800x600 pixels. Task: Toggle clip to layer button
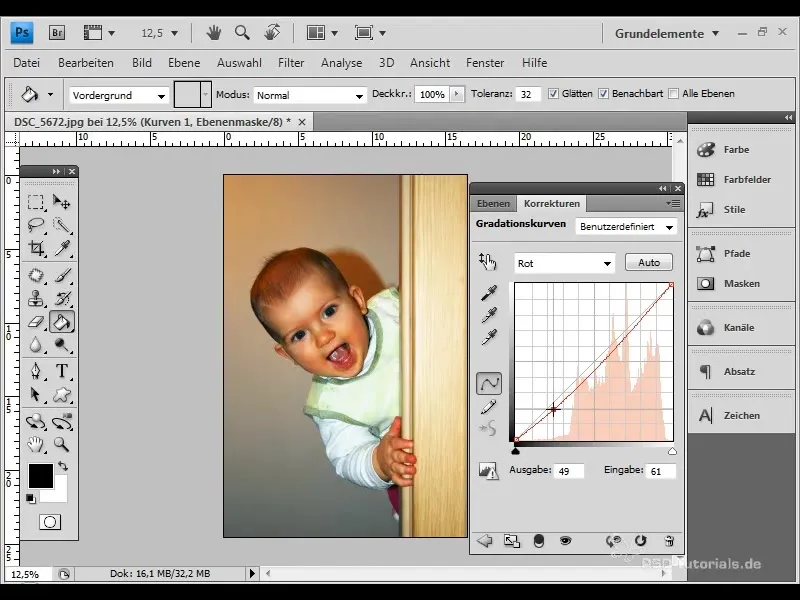pyautogui.click(x=539, y=540)
